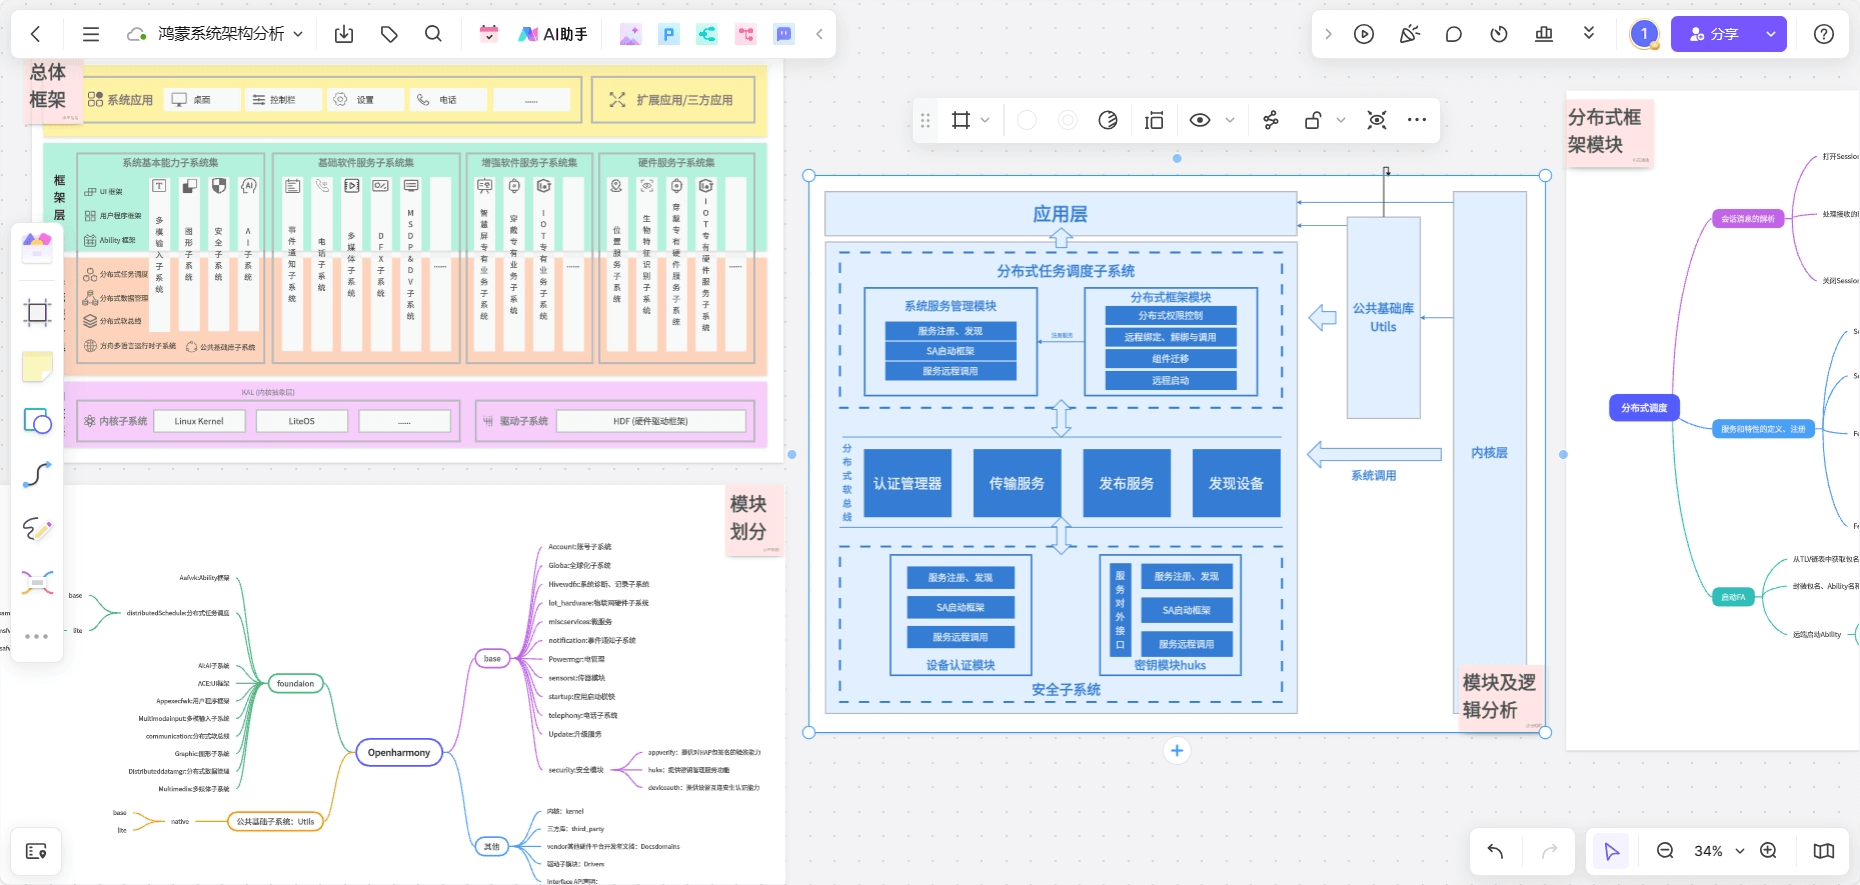This screenshot has width=1860, height=885.
Task: Toggle the focus view eye-scan icon
Action: 1377,120
